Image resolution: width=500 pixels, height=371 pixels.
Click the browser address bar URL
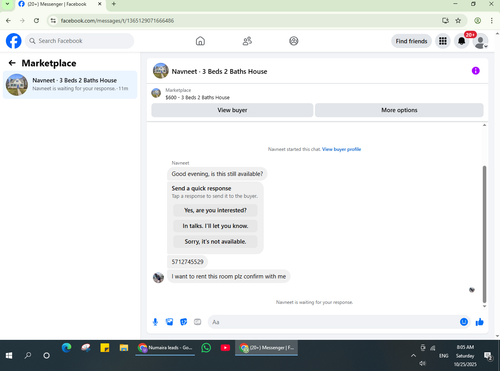(117, 21)
